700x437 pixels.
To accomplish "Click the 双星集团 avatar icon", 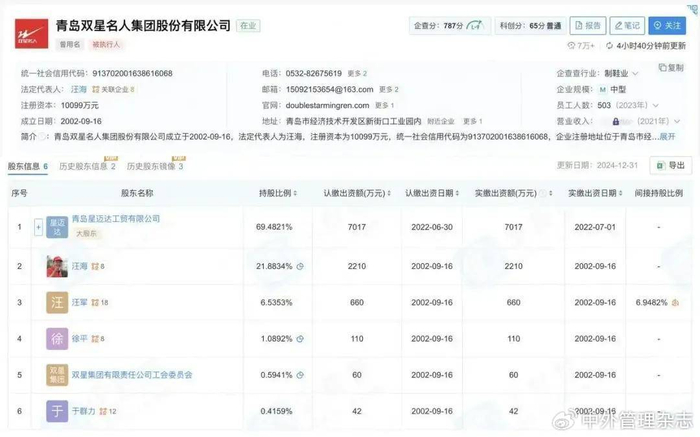I will 57,375.
